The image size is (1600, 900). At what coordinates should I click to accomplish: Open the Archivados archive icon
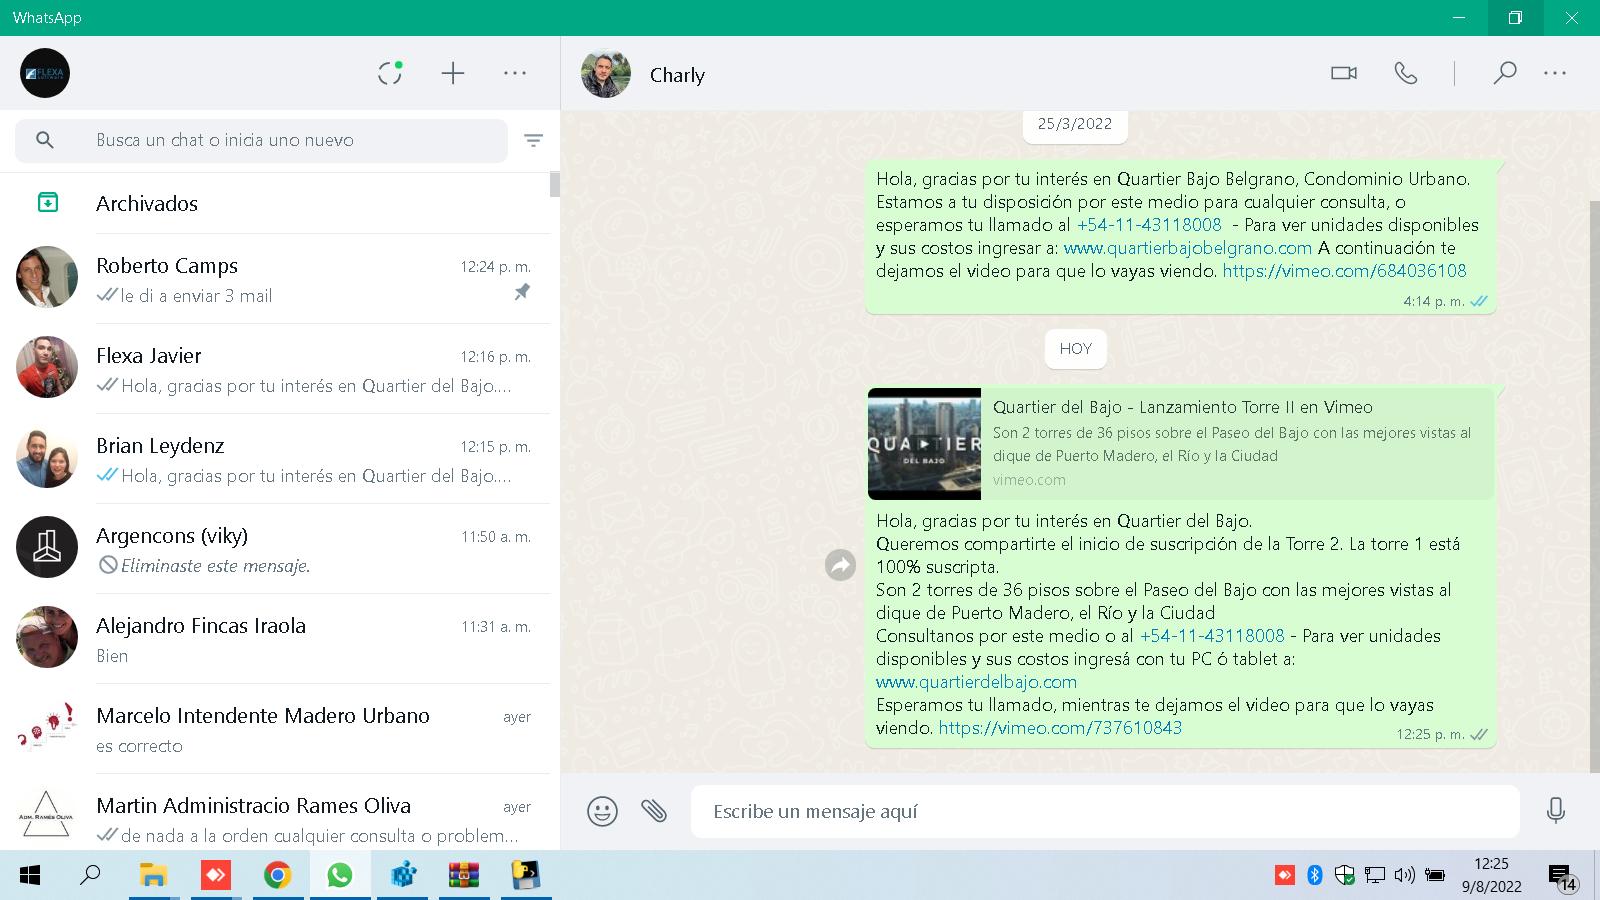pyautogui.click(x=47, y=203)
